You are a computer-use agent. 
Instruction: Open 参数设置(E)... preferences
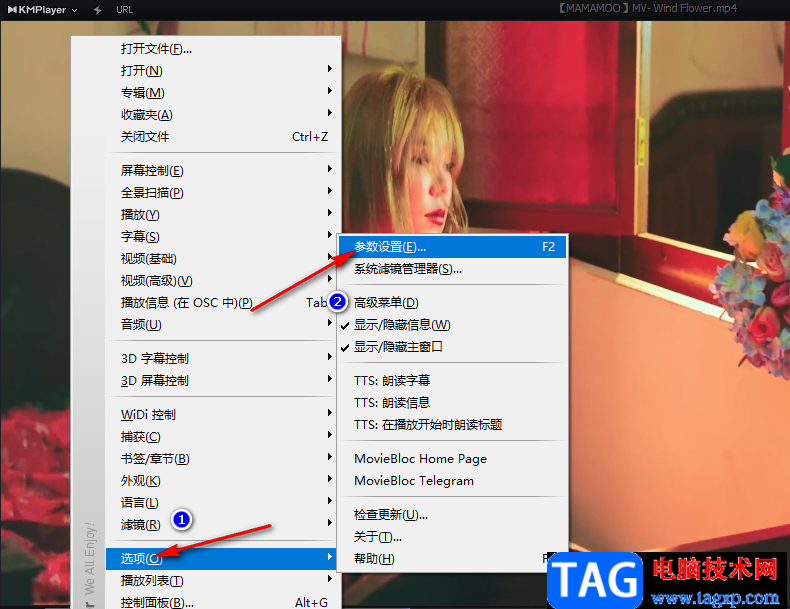coord(452,247)
